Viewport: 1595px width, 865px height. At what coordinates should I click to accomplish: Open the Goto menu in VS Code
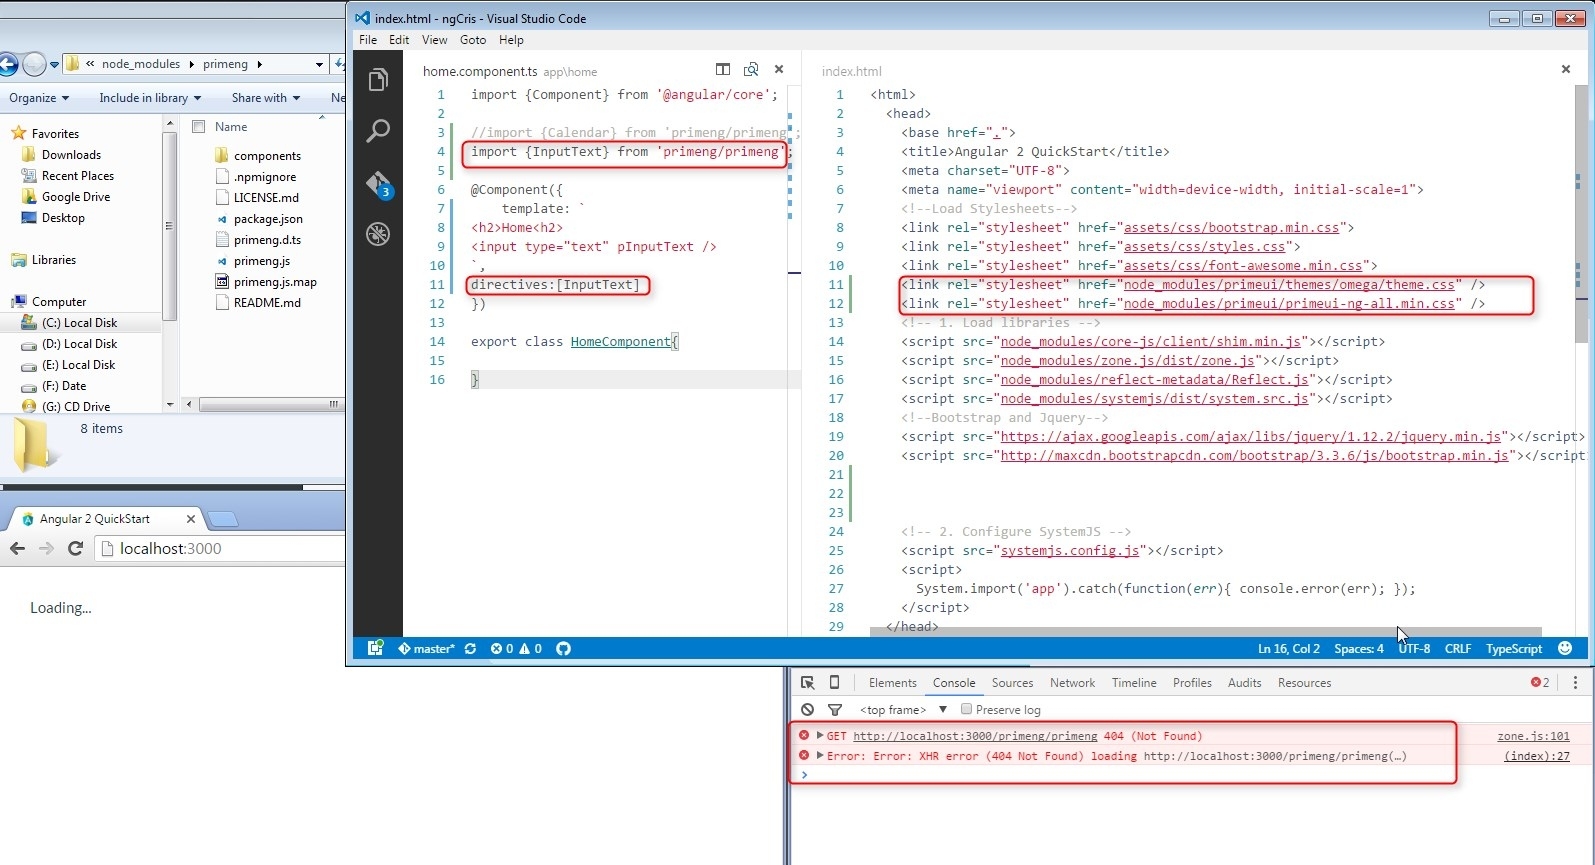pyautogui.click(x=473, y=40)
